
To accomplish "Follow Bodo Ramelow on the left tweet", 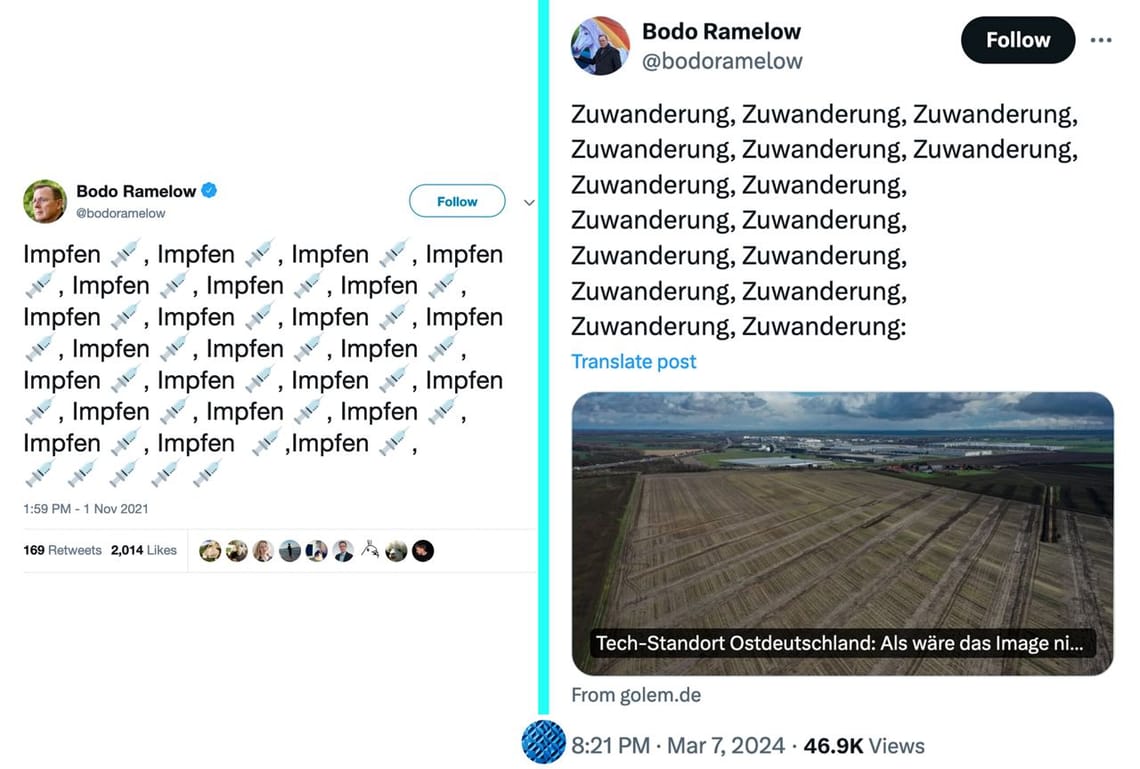I will 457,201.
